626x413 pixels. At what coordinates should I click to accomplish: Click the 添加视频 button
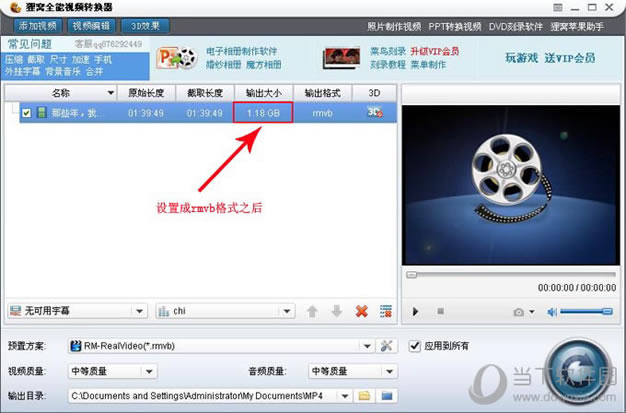pos(33,26)
